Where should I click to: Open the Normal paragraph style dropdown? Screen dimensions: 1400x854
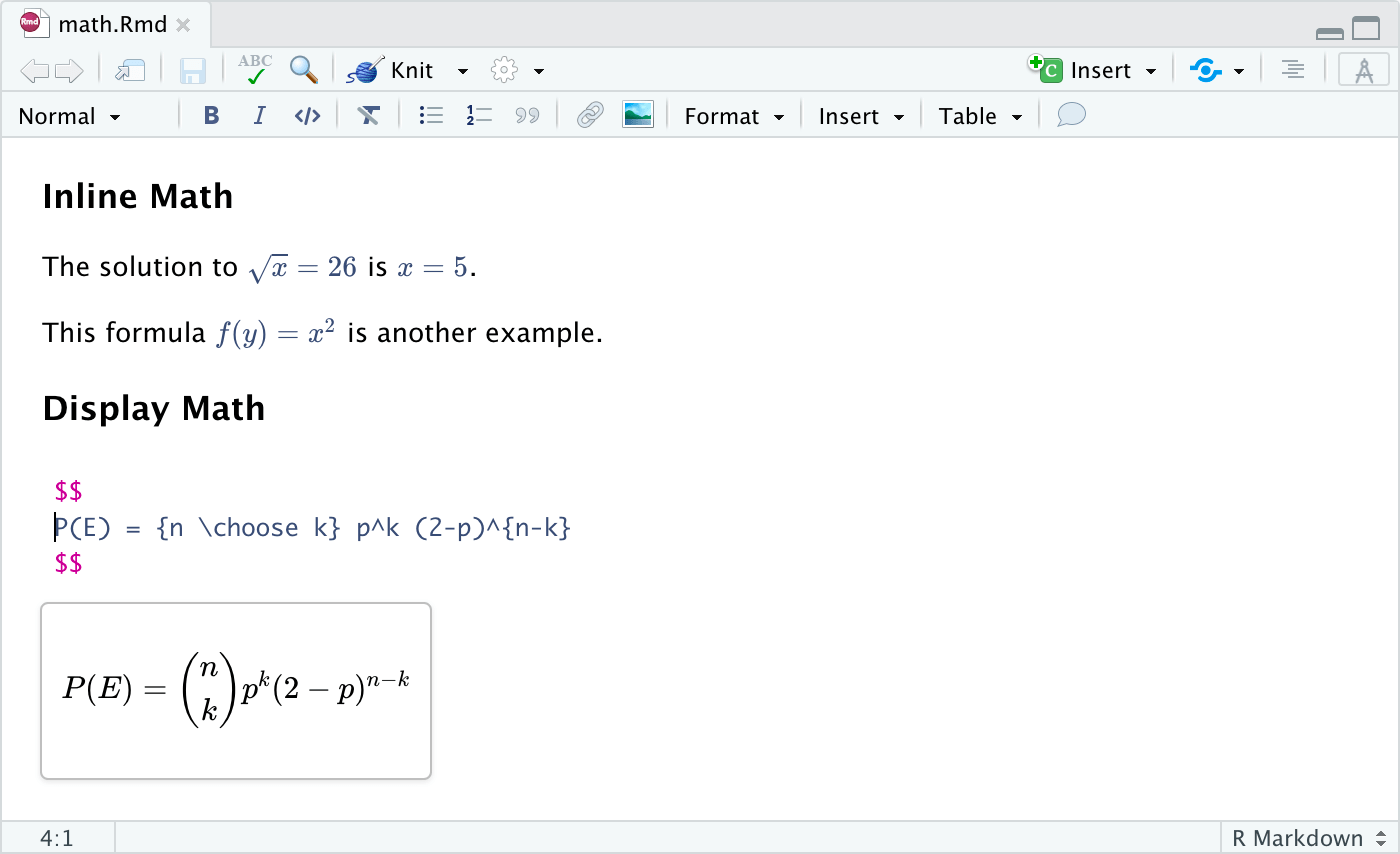(x=66, y=116)
